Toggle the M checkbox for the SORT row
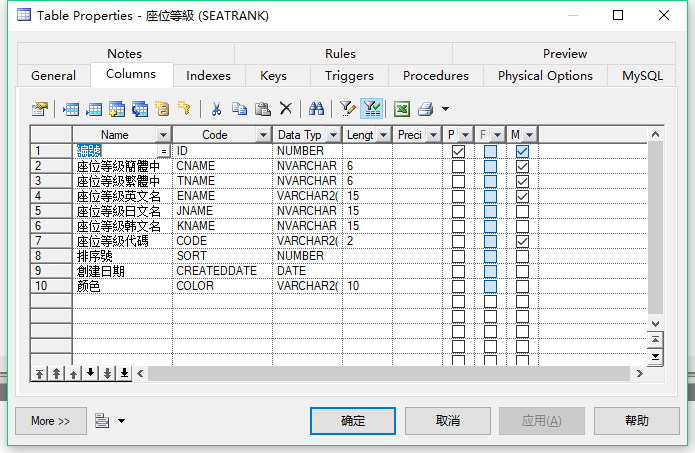The height and width of the screenshot is (453, 695). click(522, 257)
